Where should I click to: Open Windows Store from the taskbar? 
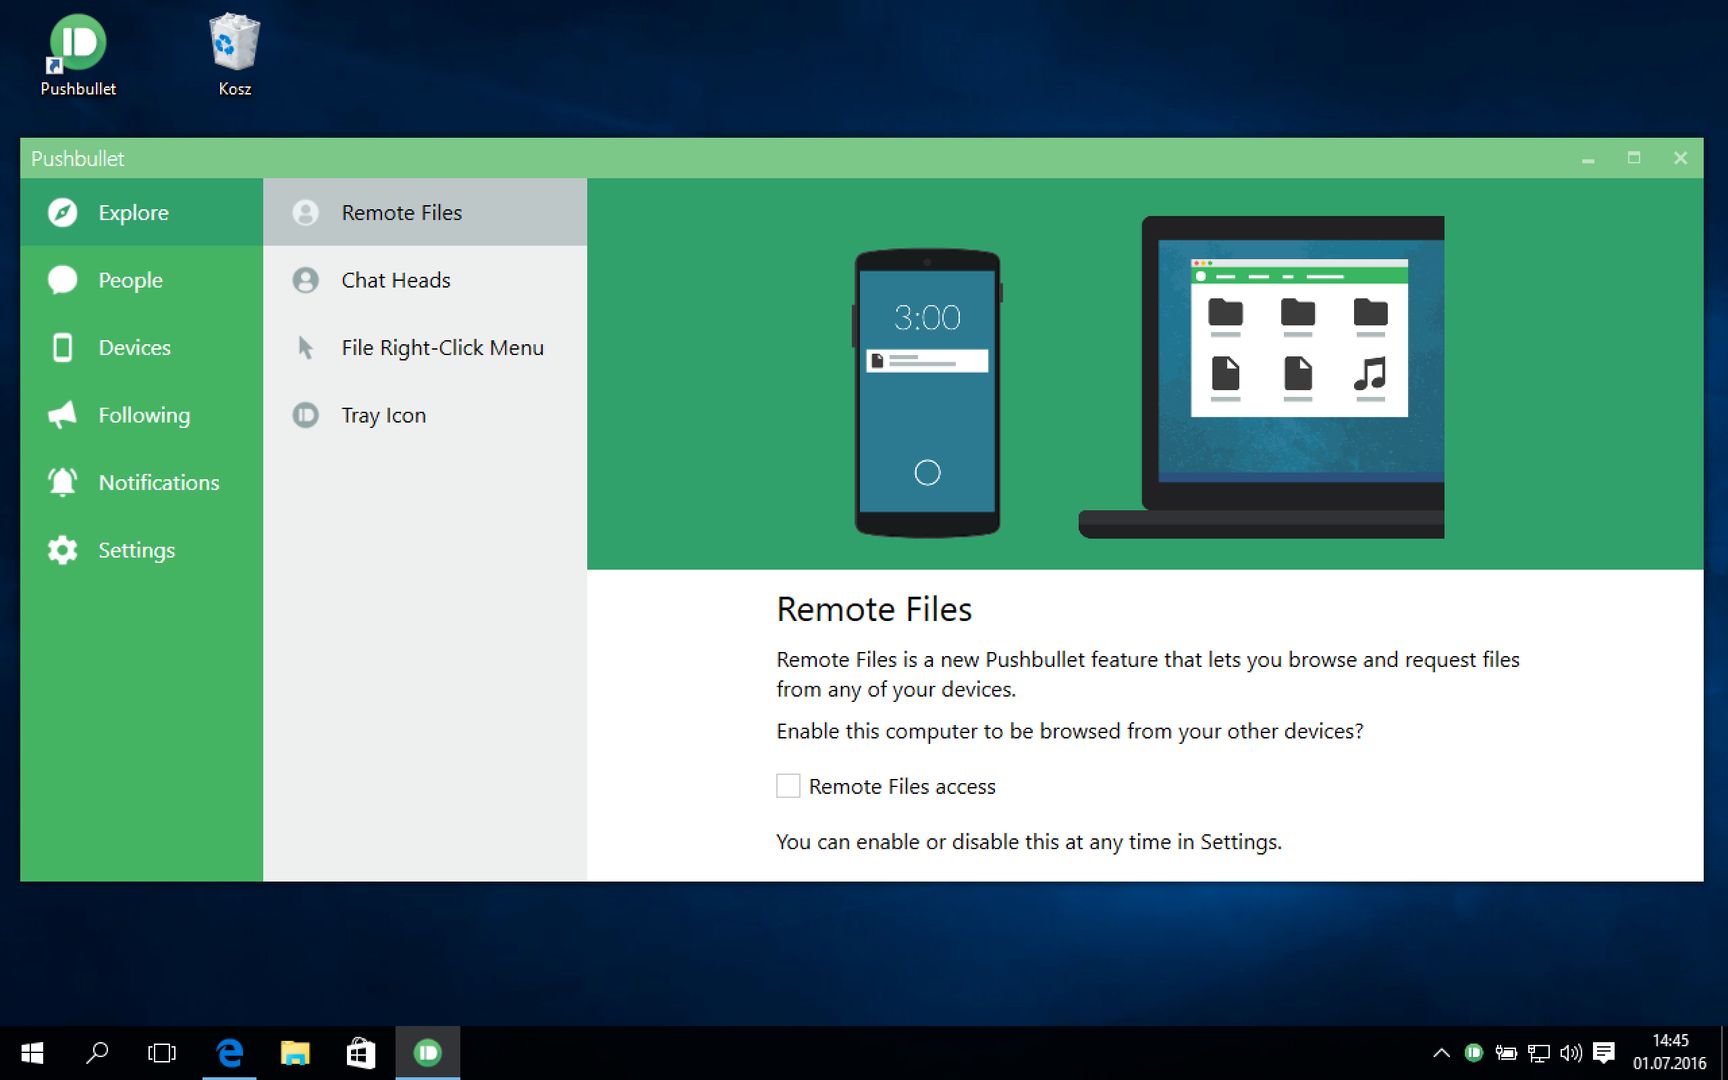[x=361, y=1053]
